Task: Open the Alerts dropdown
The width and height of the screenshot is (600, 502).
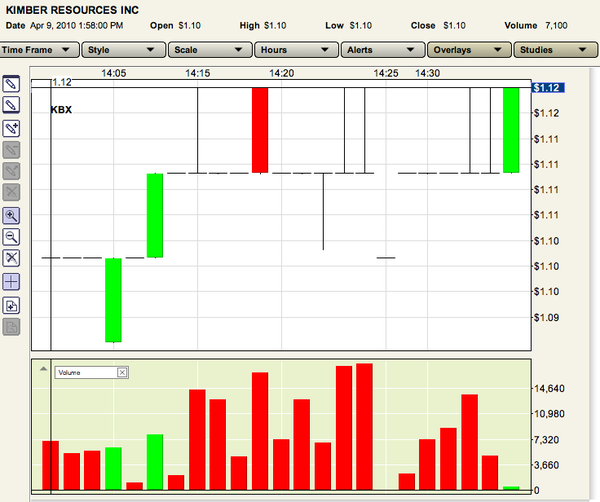Action: [383, 50]
